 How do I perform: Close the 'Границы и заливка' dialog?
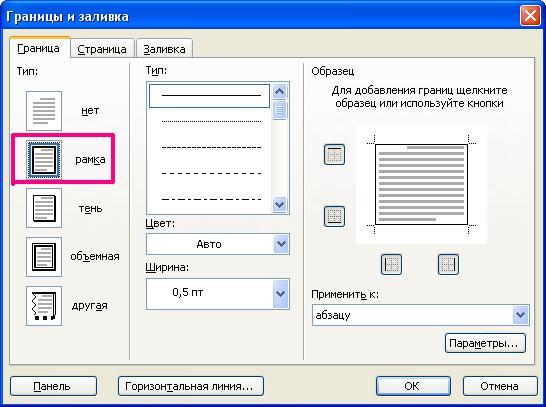(530, 16)
